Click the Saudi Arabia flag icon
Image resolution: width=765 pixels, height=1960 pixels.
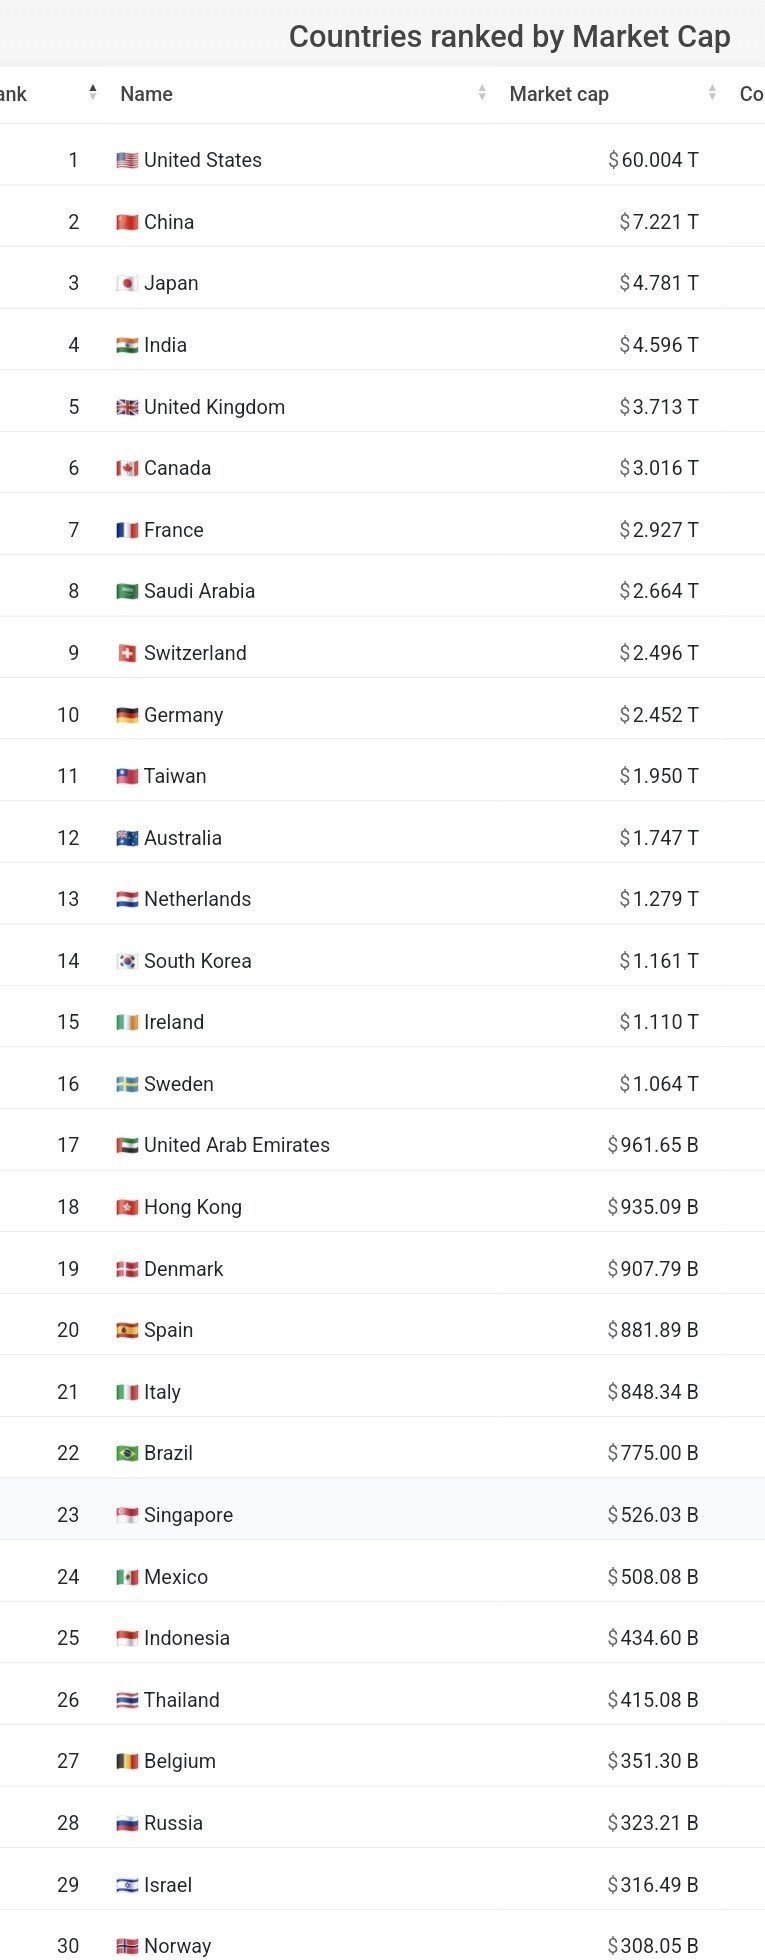[x=127, y=591]
